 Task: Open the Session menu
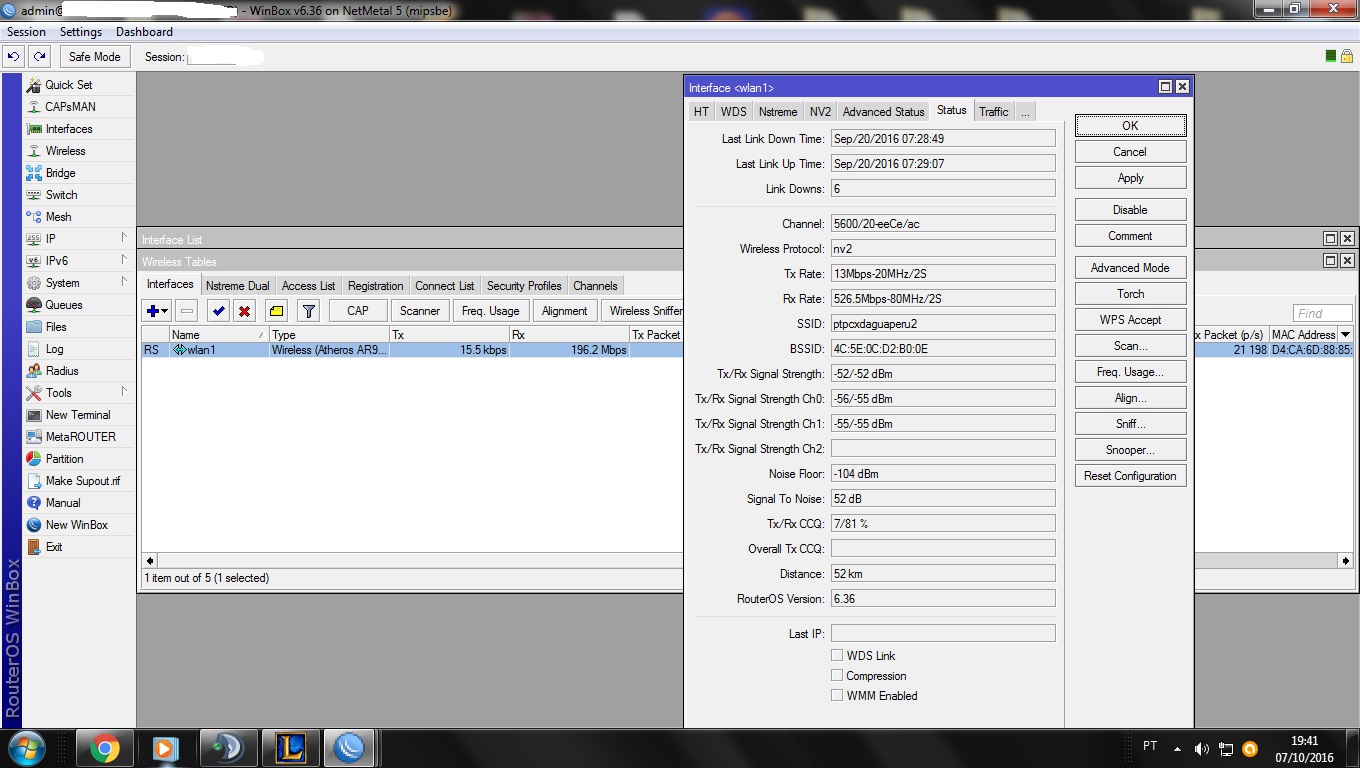point(26,32)
